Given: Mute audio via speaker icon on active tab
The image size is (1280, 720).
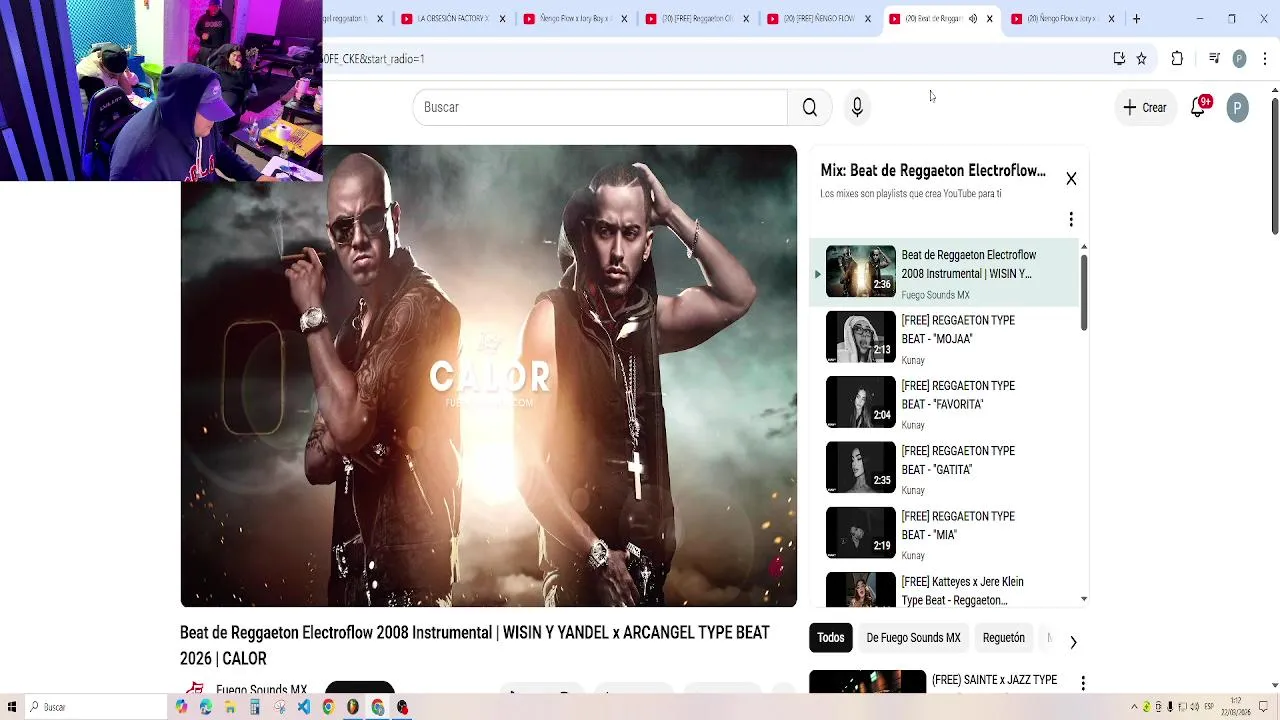Looking at the screenshot, I should click(973, 18).
